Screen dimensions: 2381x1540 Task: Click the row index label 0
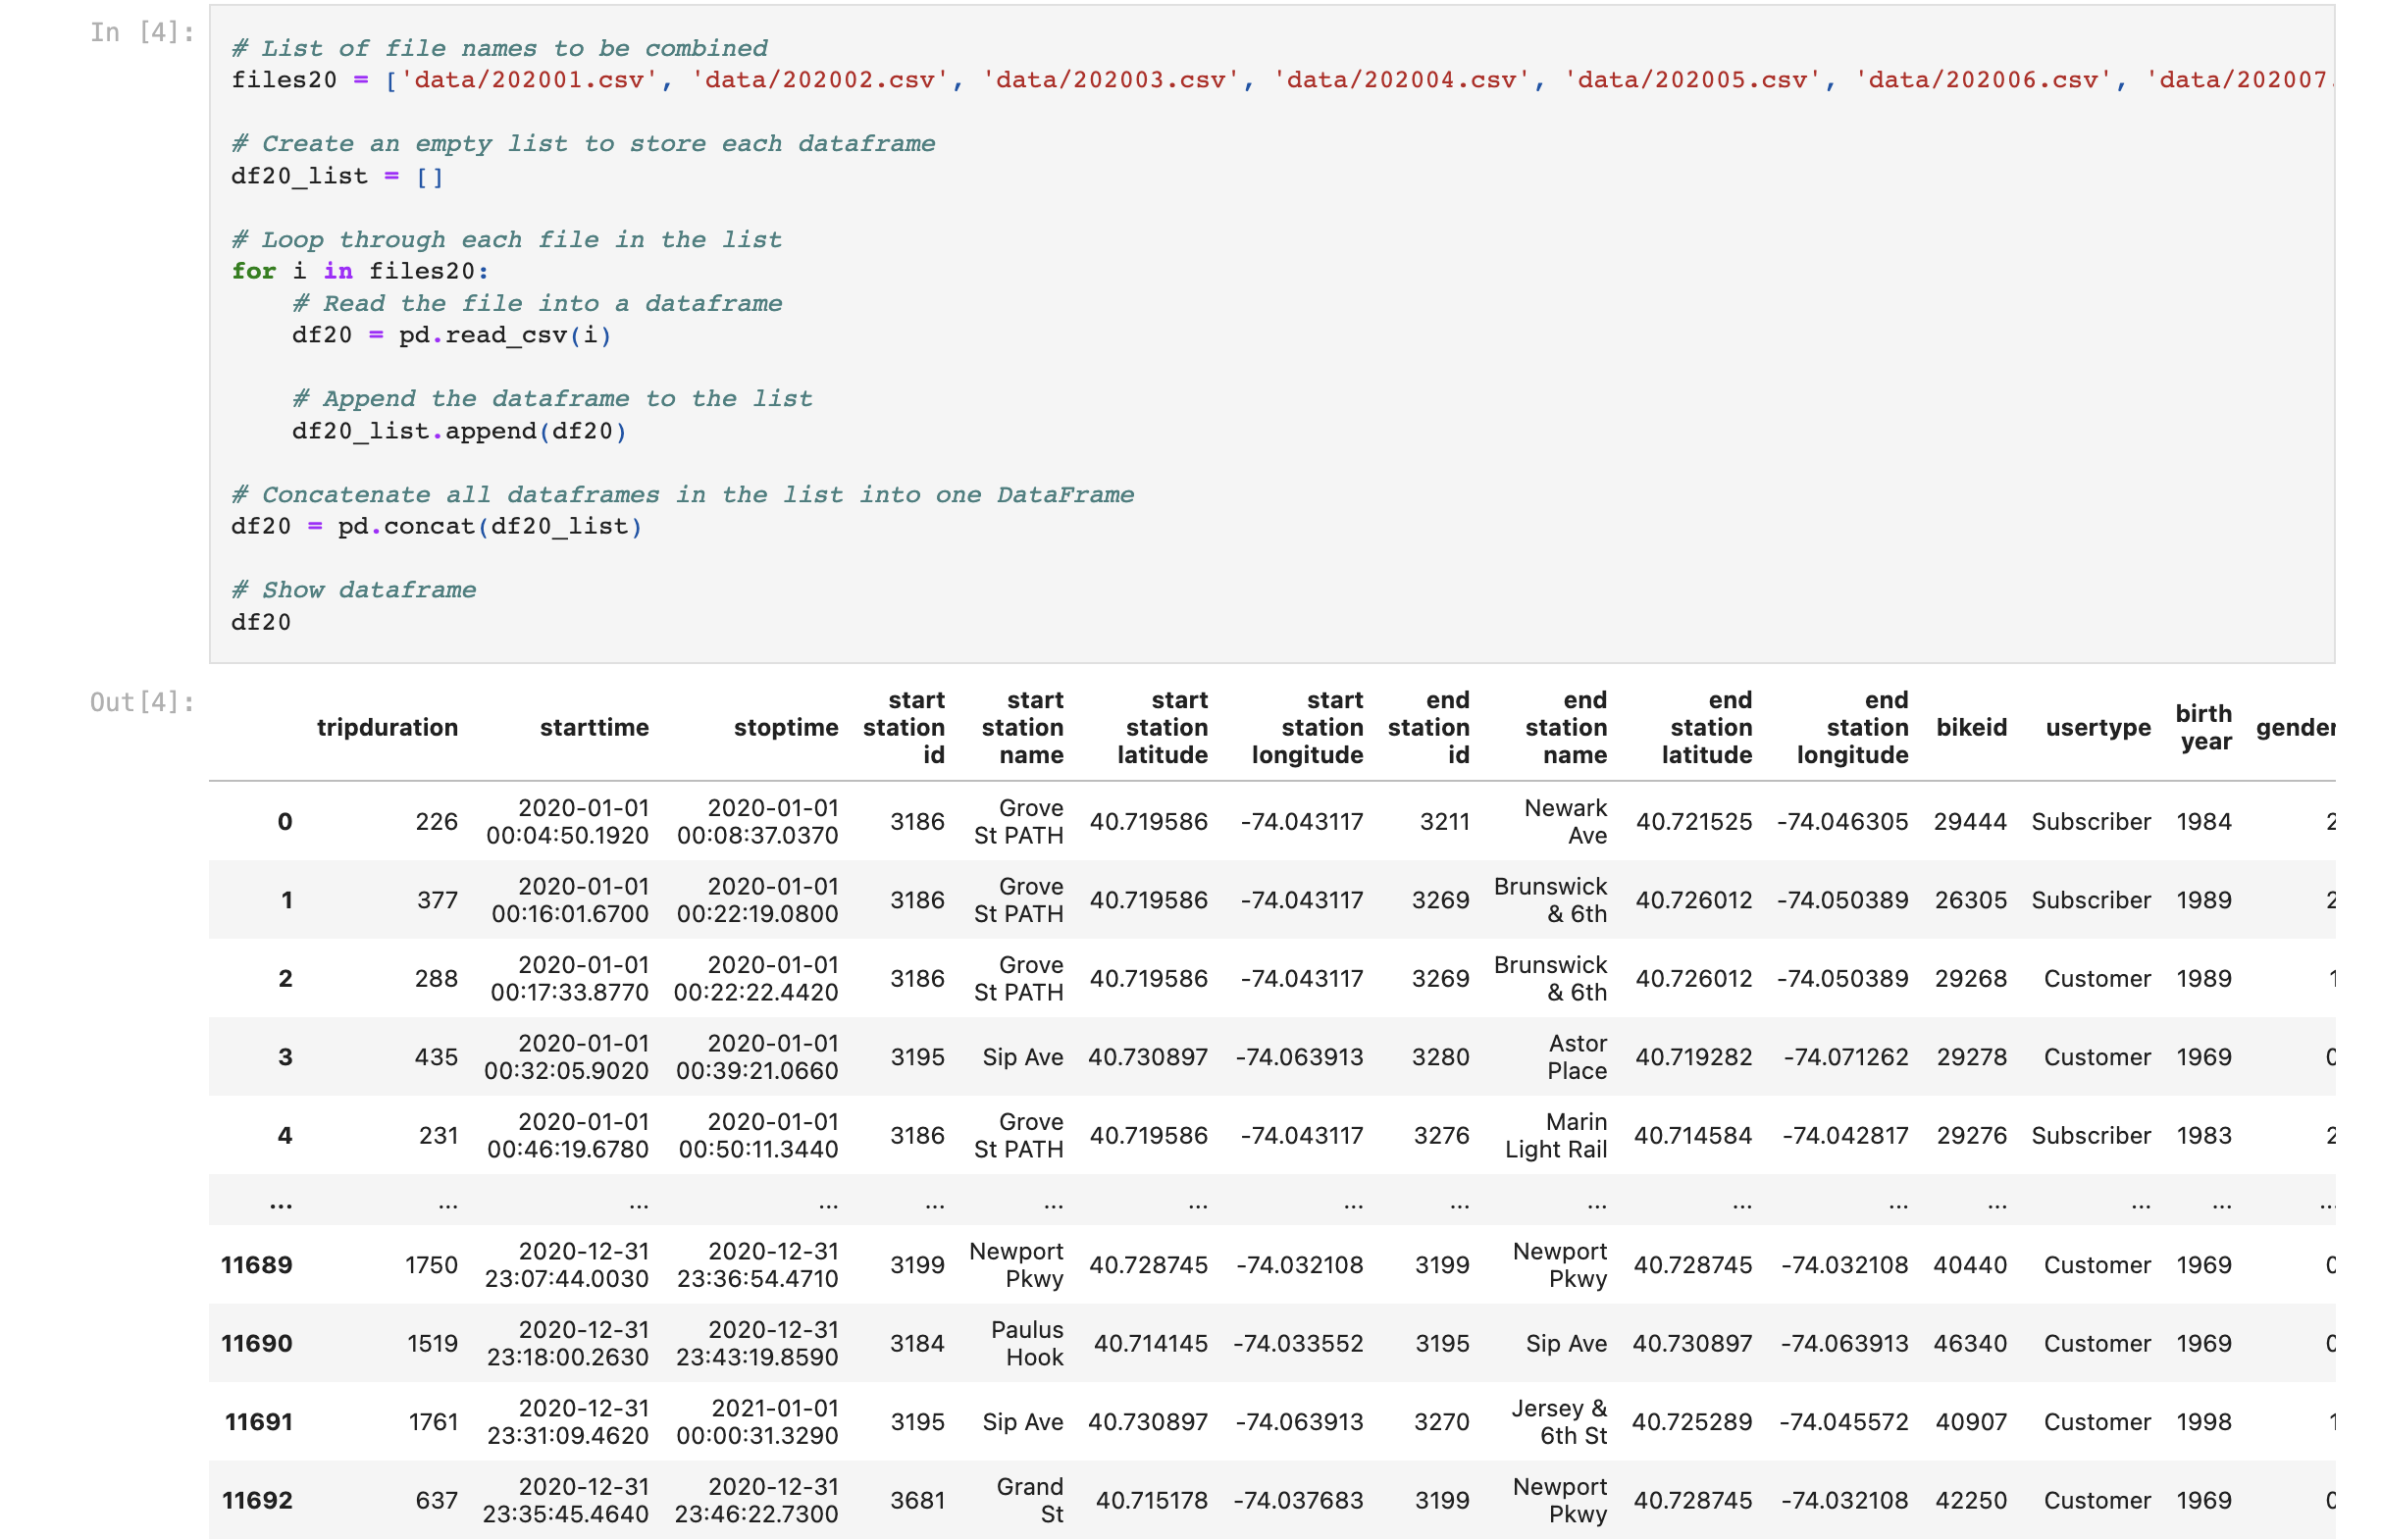(285, 821)
